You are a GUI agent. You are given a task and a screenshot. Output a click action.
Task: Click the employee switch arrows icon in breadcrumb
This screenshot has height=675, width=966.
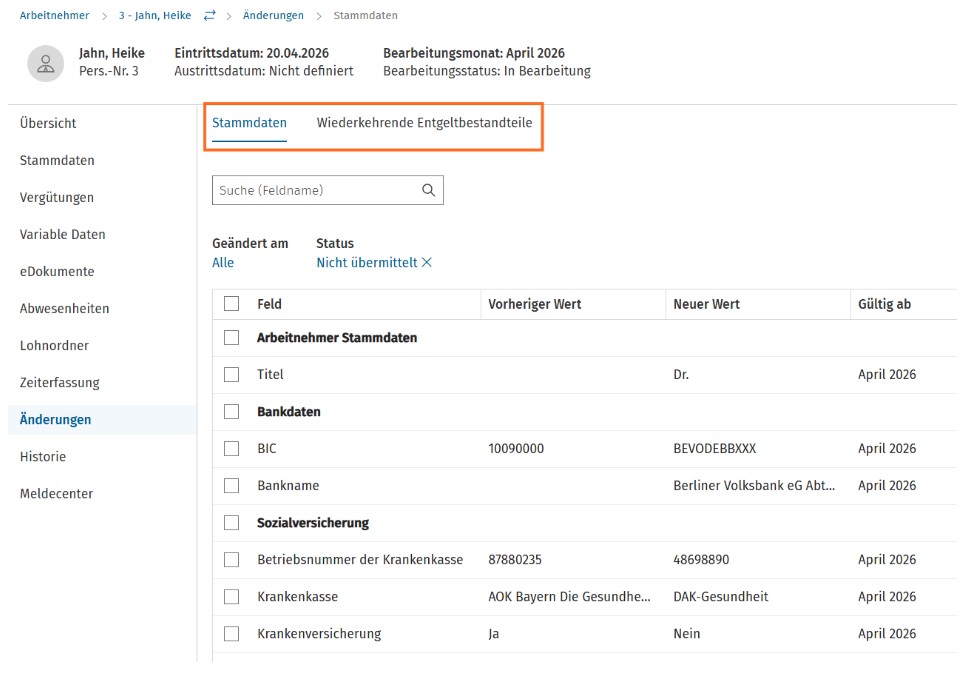[209, 15]
